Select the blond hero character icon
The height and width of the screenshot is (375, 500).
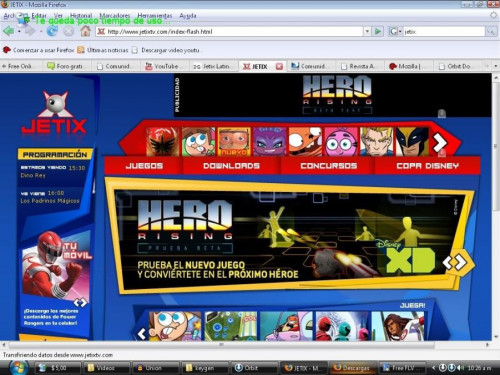tap(377, 142)
